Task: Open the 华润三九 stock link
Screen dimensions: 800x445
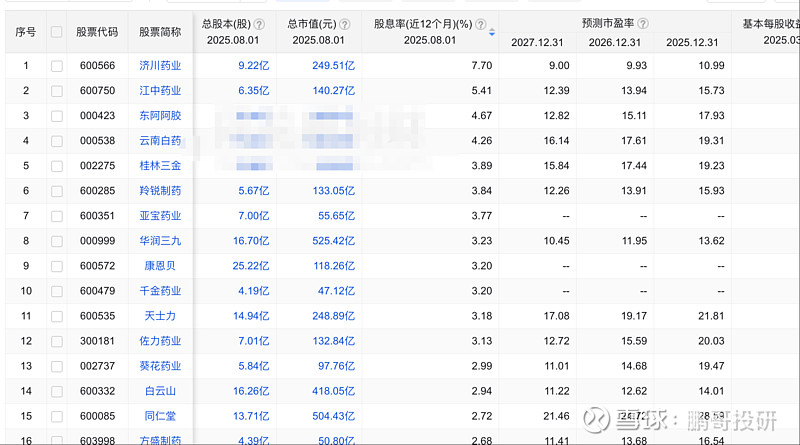Action: point(160,240)
